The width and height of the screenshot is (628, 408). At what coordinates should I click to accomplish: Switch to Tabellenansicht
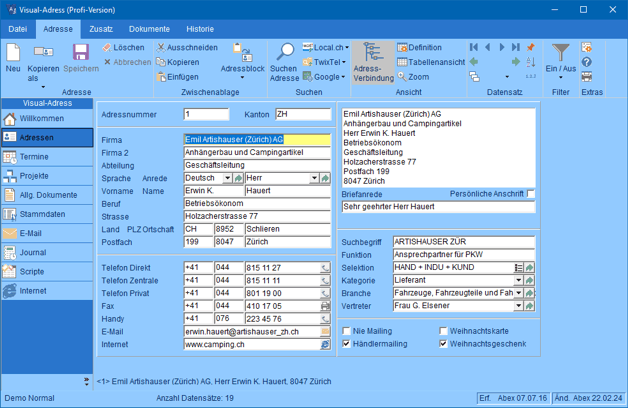(431, 62)
